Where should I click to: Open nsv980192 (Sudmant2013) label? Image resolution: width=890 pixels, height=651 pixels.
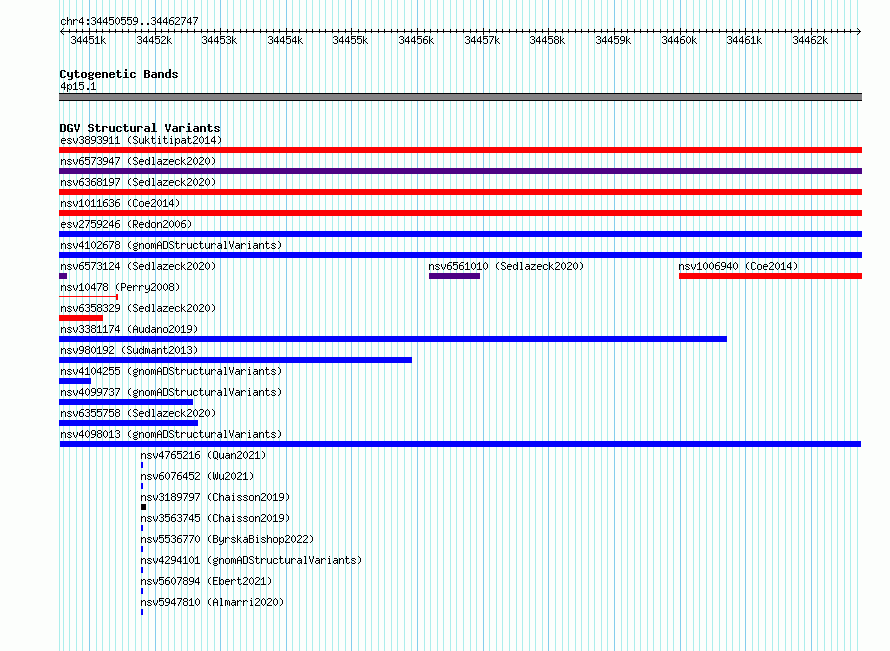click(129, 350)
